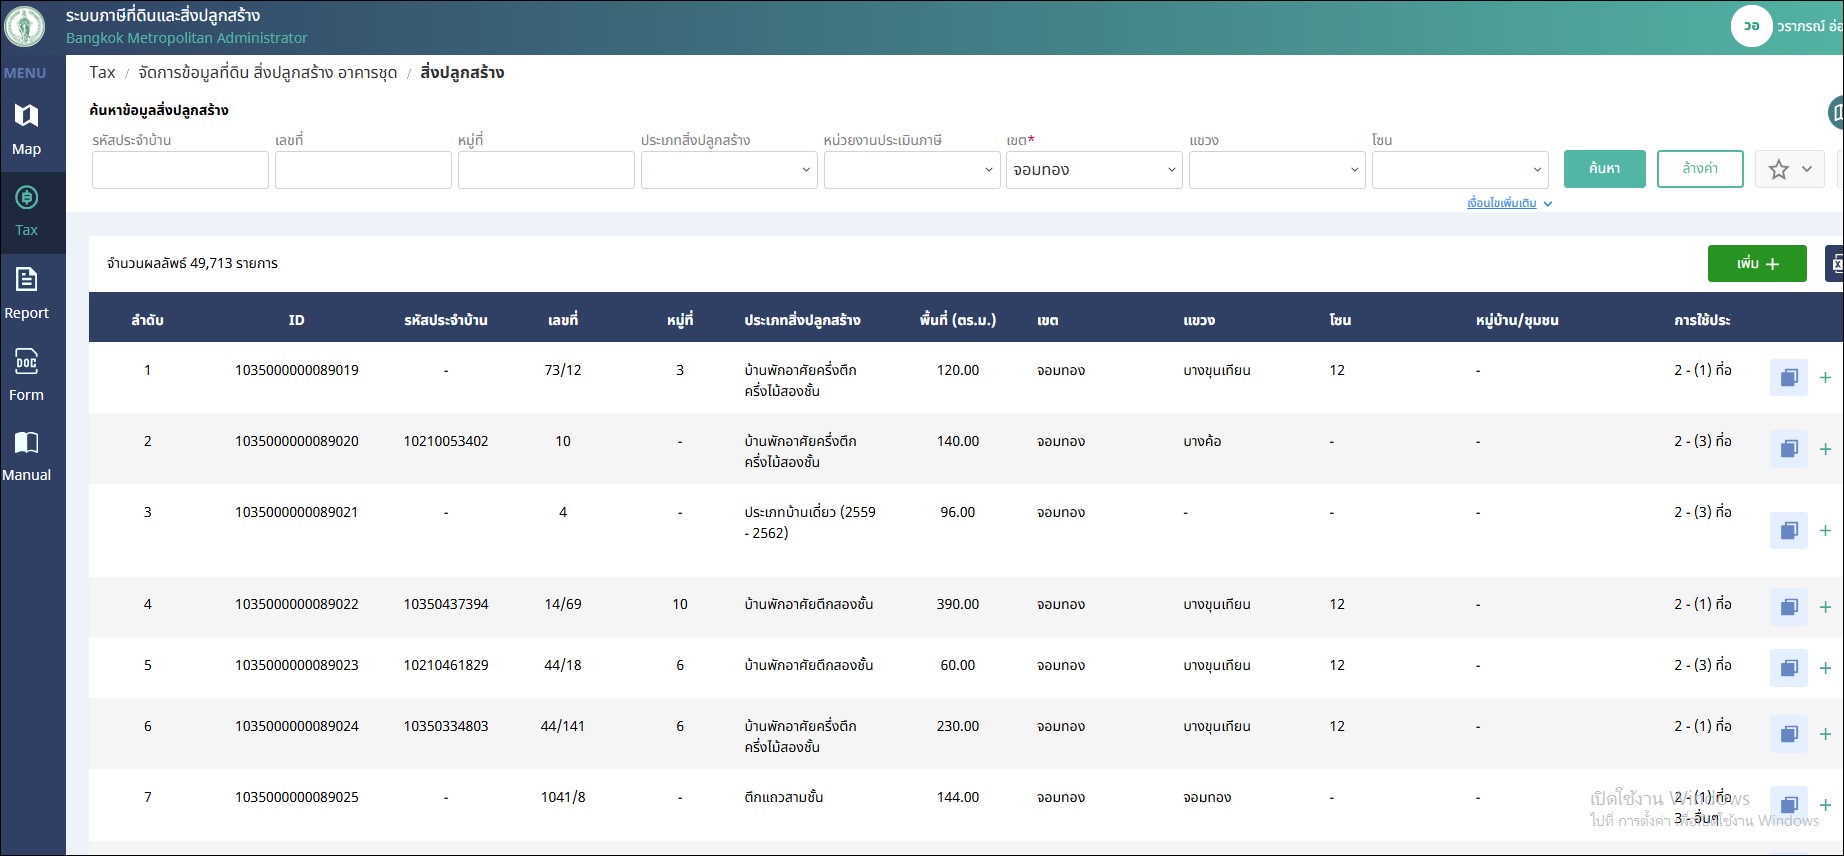The image size is (1844, 856).
Task: Click the Bangkok Metropolitan logo
Action: (x=25, y=27)
